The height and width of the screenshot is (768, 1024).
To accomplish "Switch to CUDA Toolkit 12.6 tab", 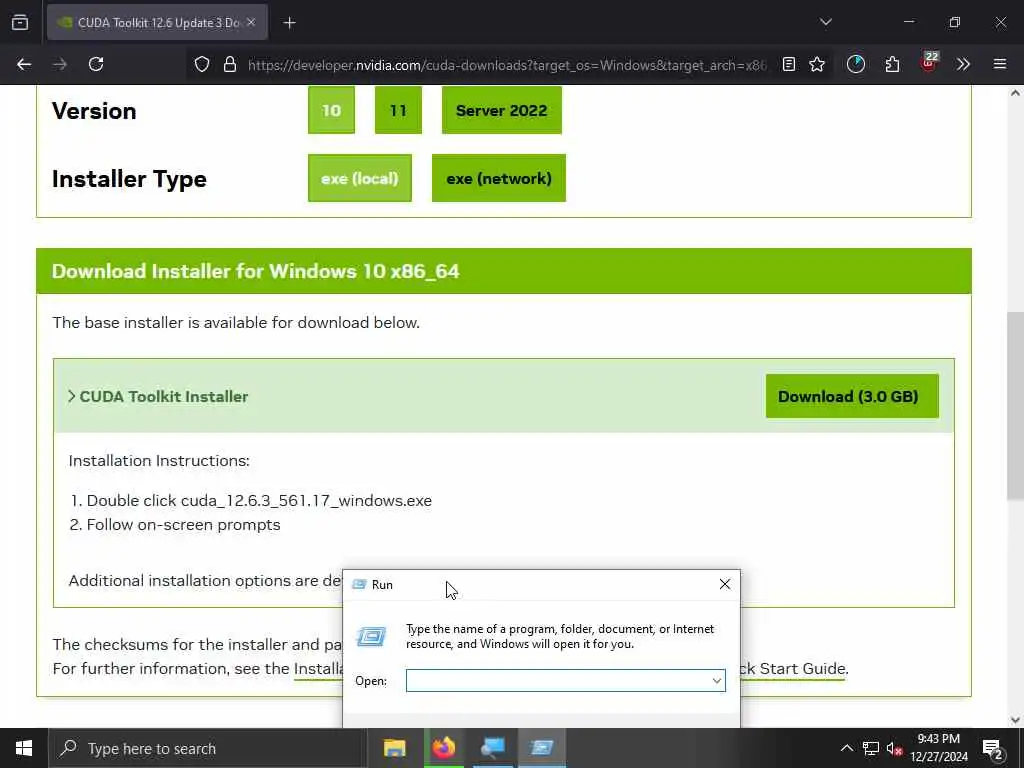I will point(157,22).
